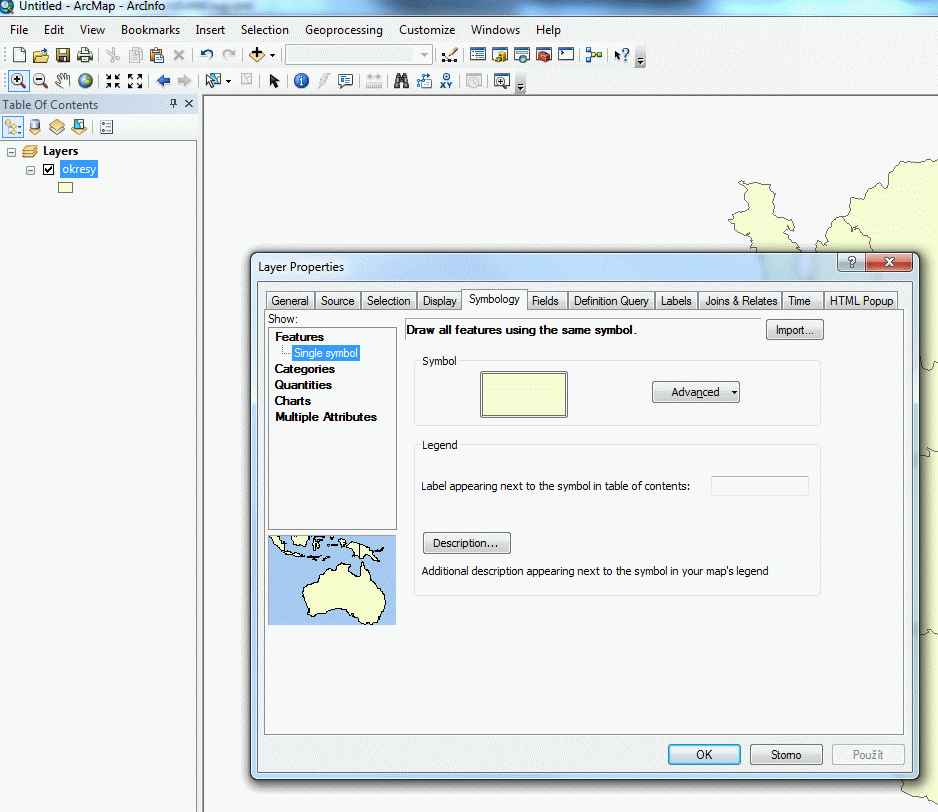Activate the Pan hand tool
938x812 pixels.
[62, 80]
